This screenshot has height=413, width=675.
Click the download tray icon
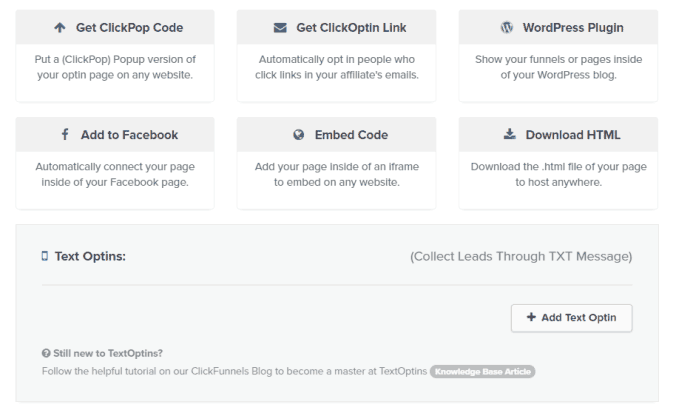pyautogui.click(x=510, y=134)
